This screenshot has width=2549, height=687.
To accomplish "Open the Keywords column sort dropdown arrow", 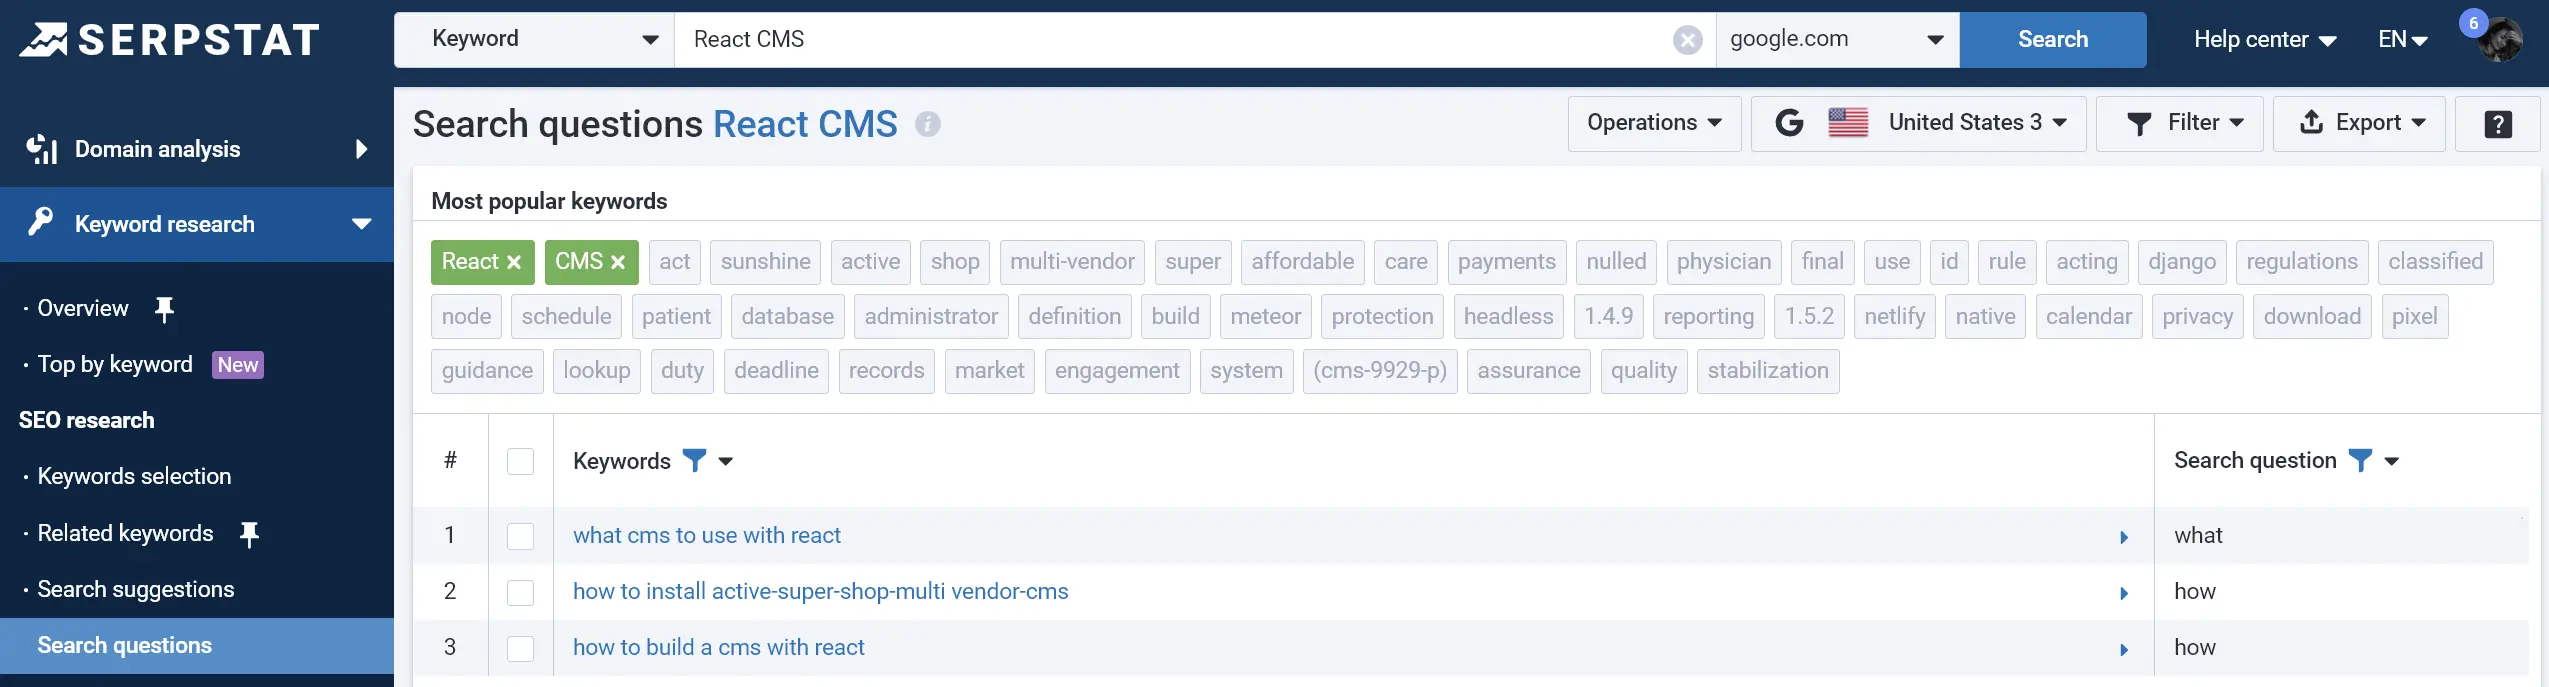I will [x=726, y=461].
